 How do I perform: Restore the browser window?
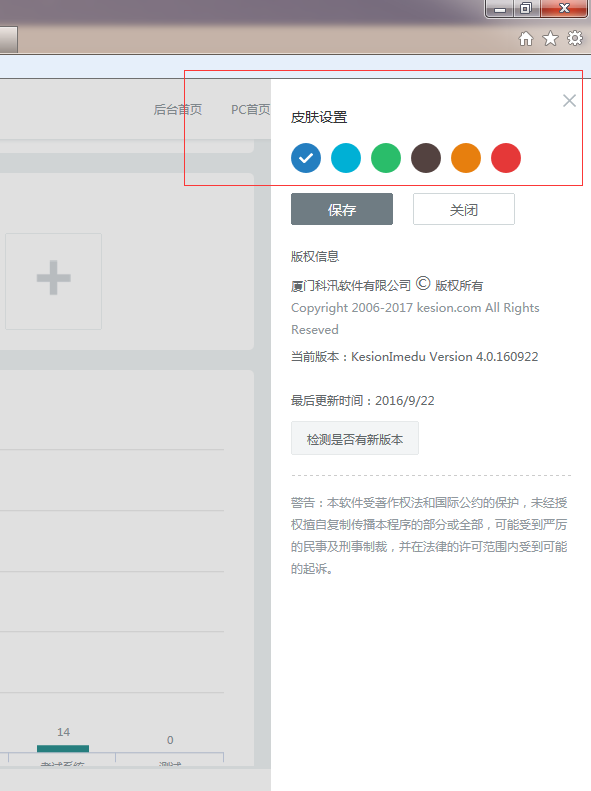526,9
